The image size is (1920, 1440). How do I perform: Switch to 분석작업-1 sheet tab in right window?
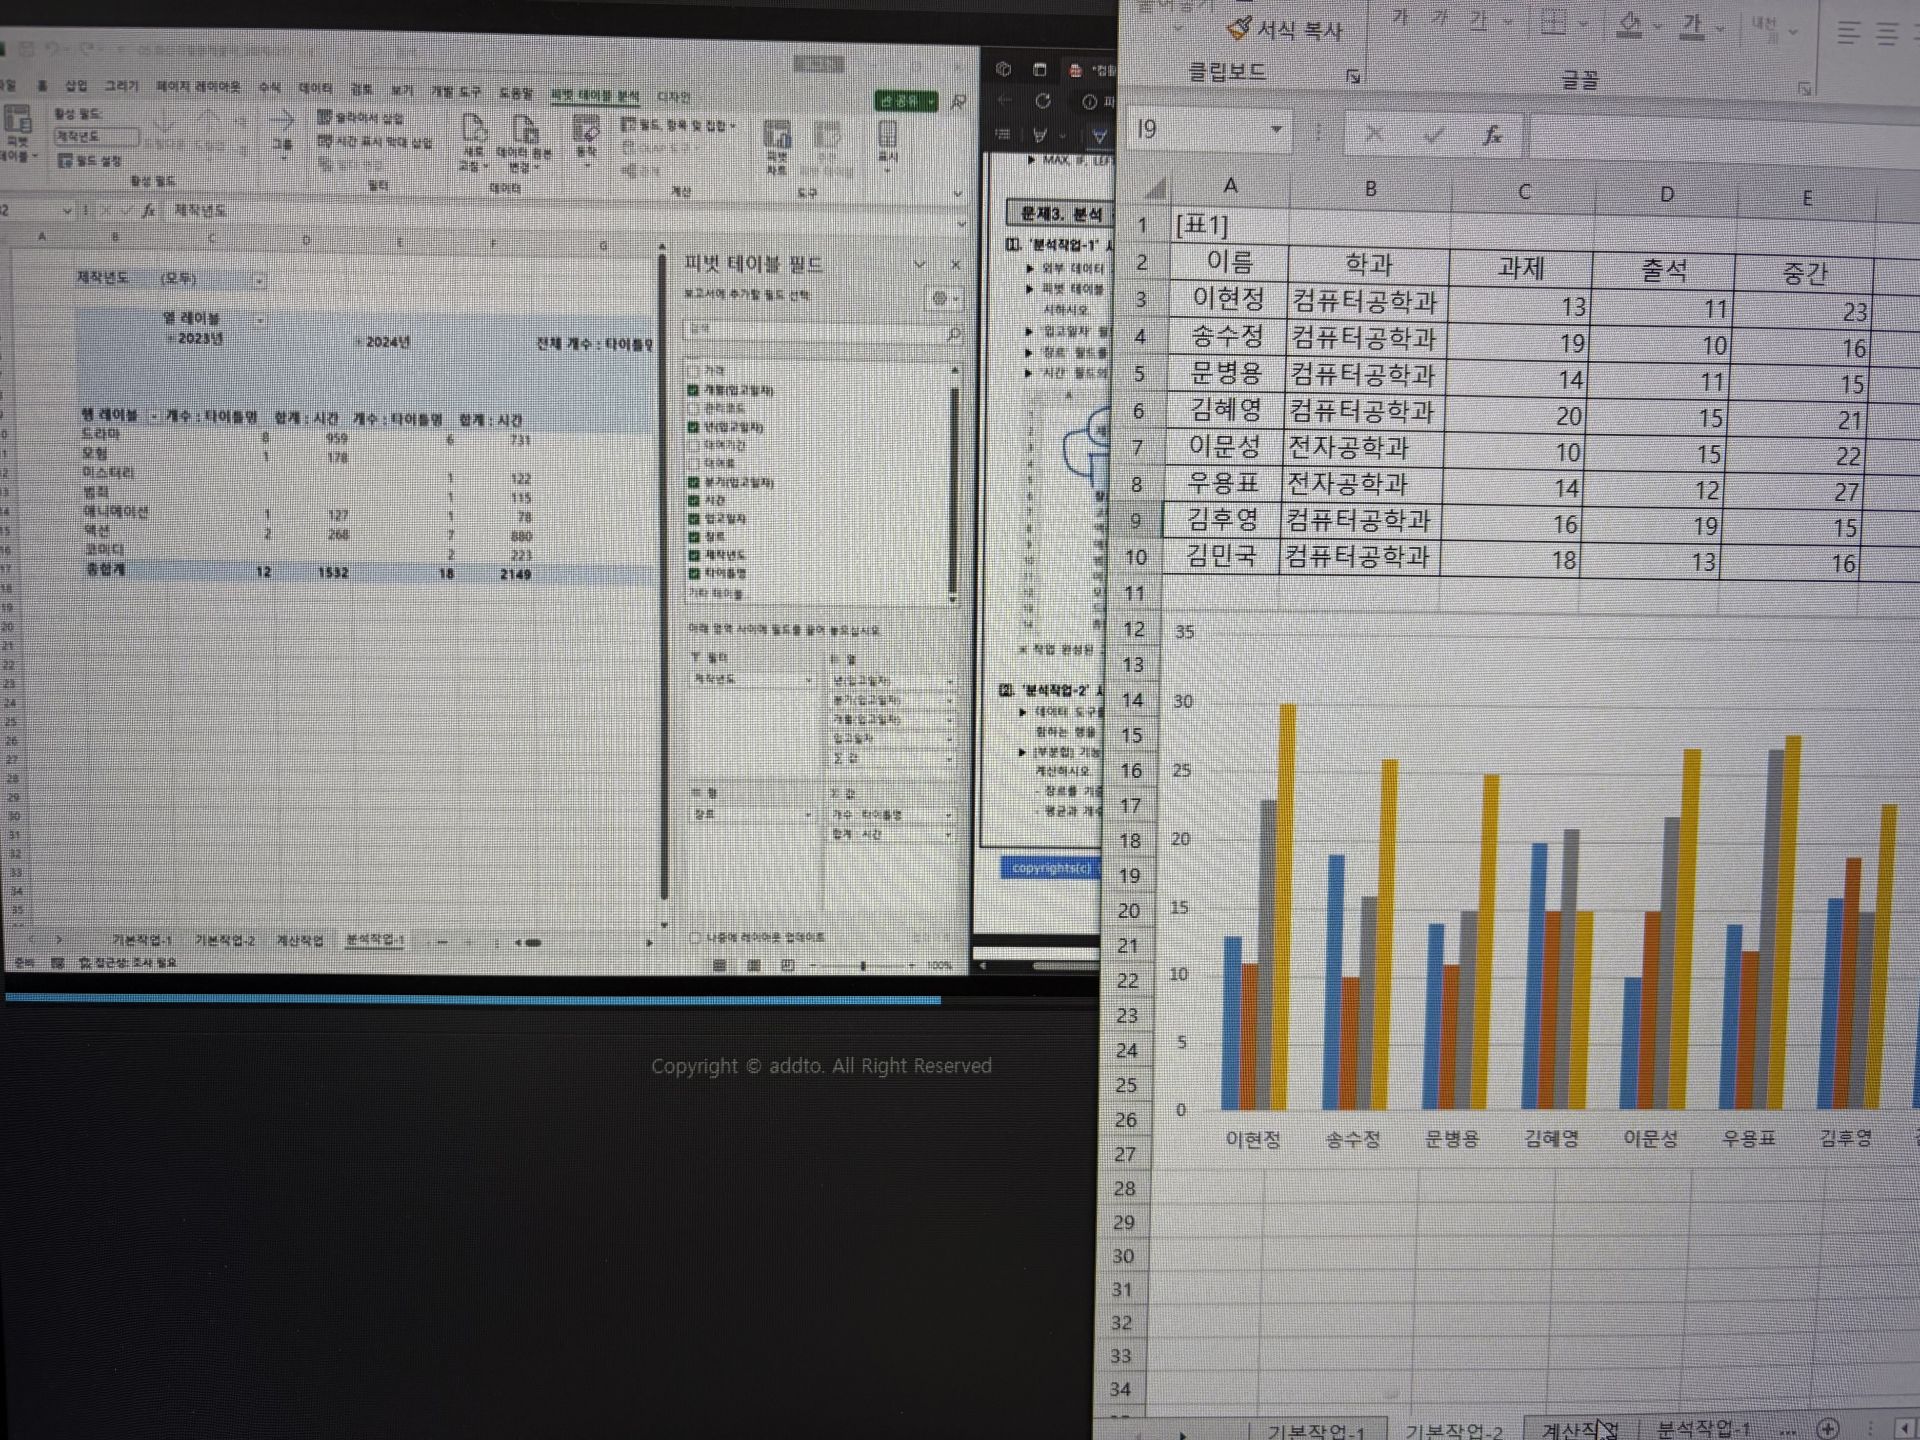(x=1704, y=1427)
